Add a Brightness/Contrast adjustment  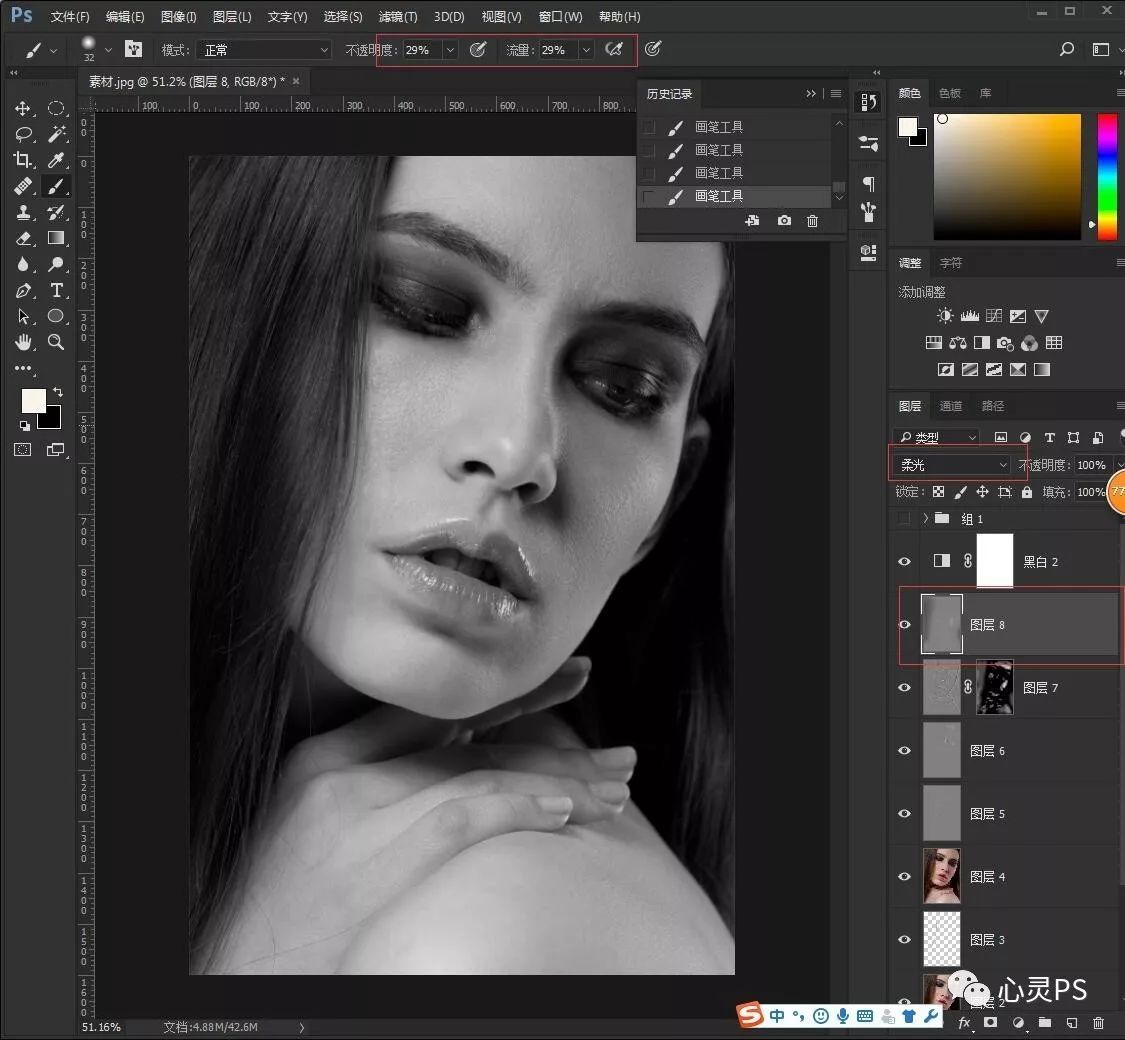[x=945, y=316]
